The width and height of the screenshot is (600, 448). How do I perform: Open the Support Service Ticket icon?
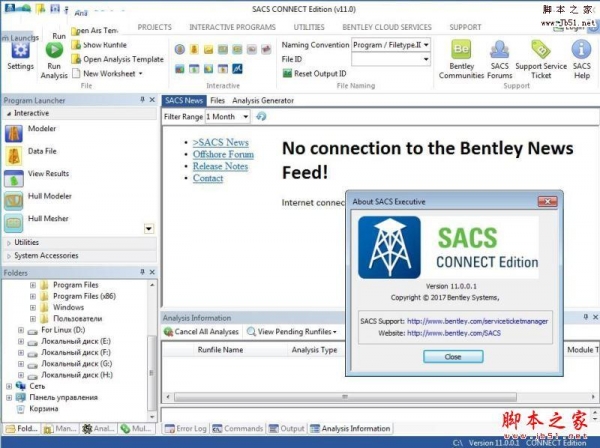point(541,49)
